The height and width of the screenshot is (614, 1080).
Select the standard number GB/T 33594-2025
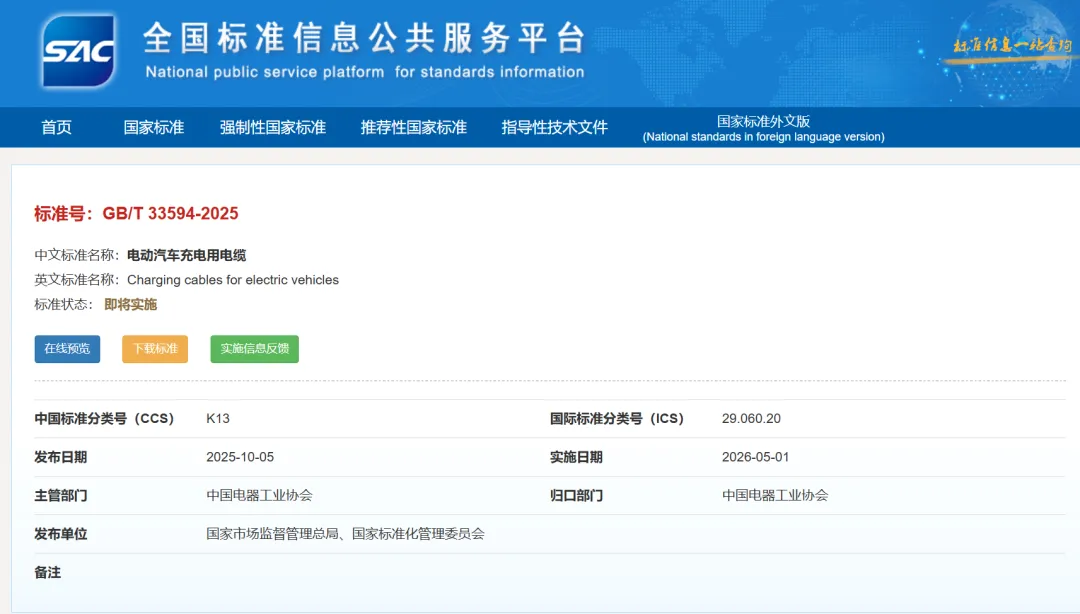170,214
